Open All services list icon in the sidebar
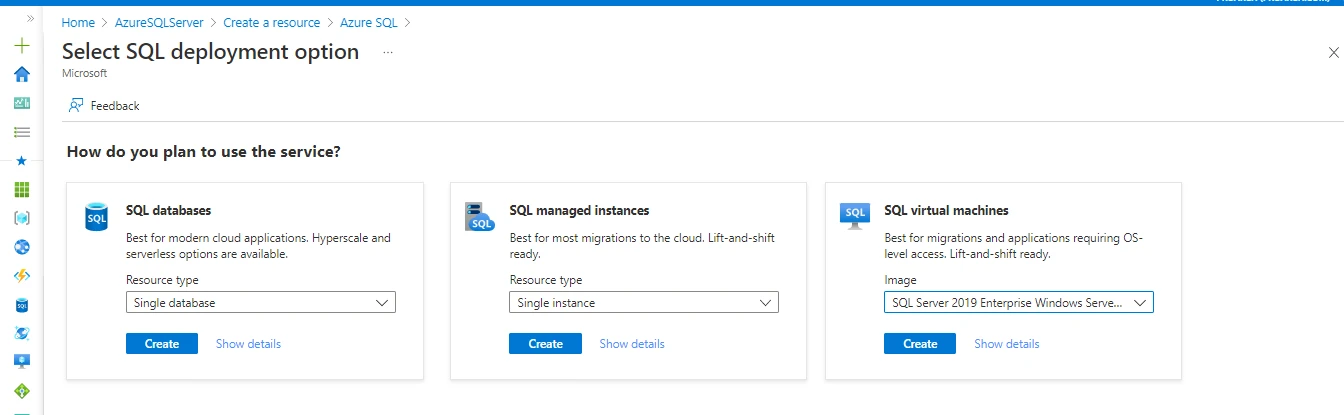The width and height of the screenshot is (1344, 415). pyautogui.click(x=22, y=131)
